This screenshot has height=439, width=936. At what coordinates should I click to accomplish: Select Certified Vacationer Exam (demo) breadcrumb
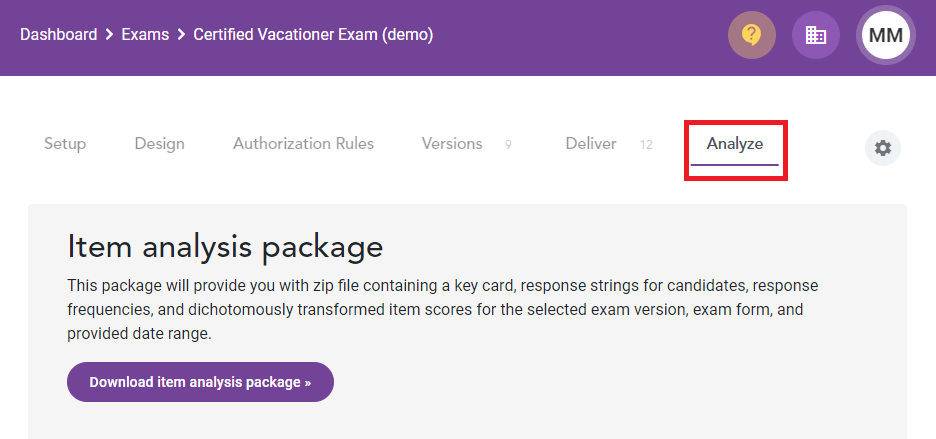[x=313, y=35]
